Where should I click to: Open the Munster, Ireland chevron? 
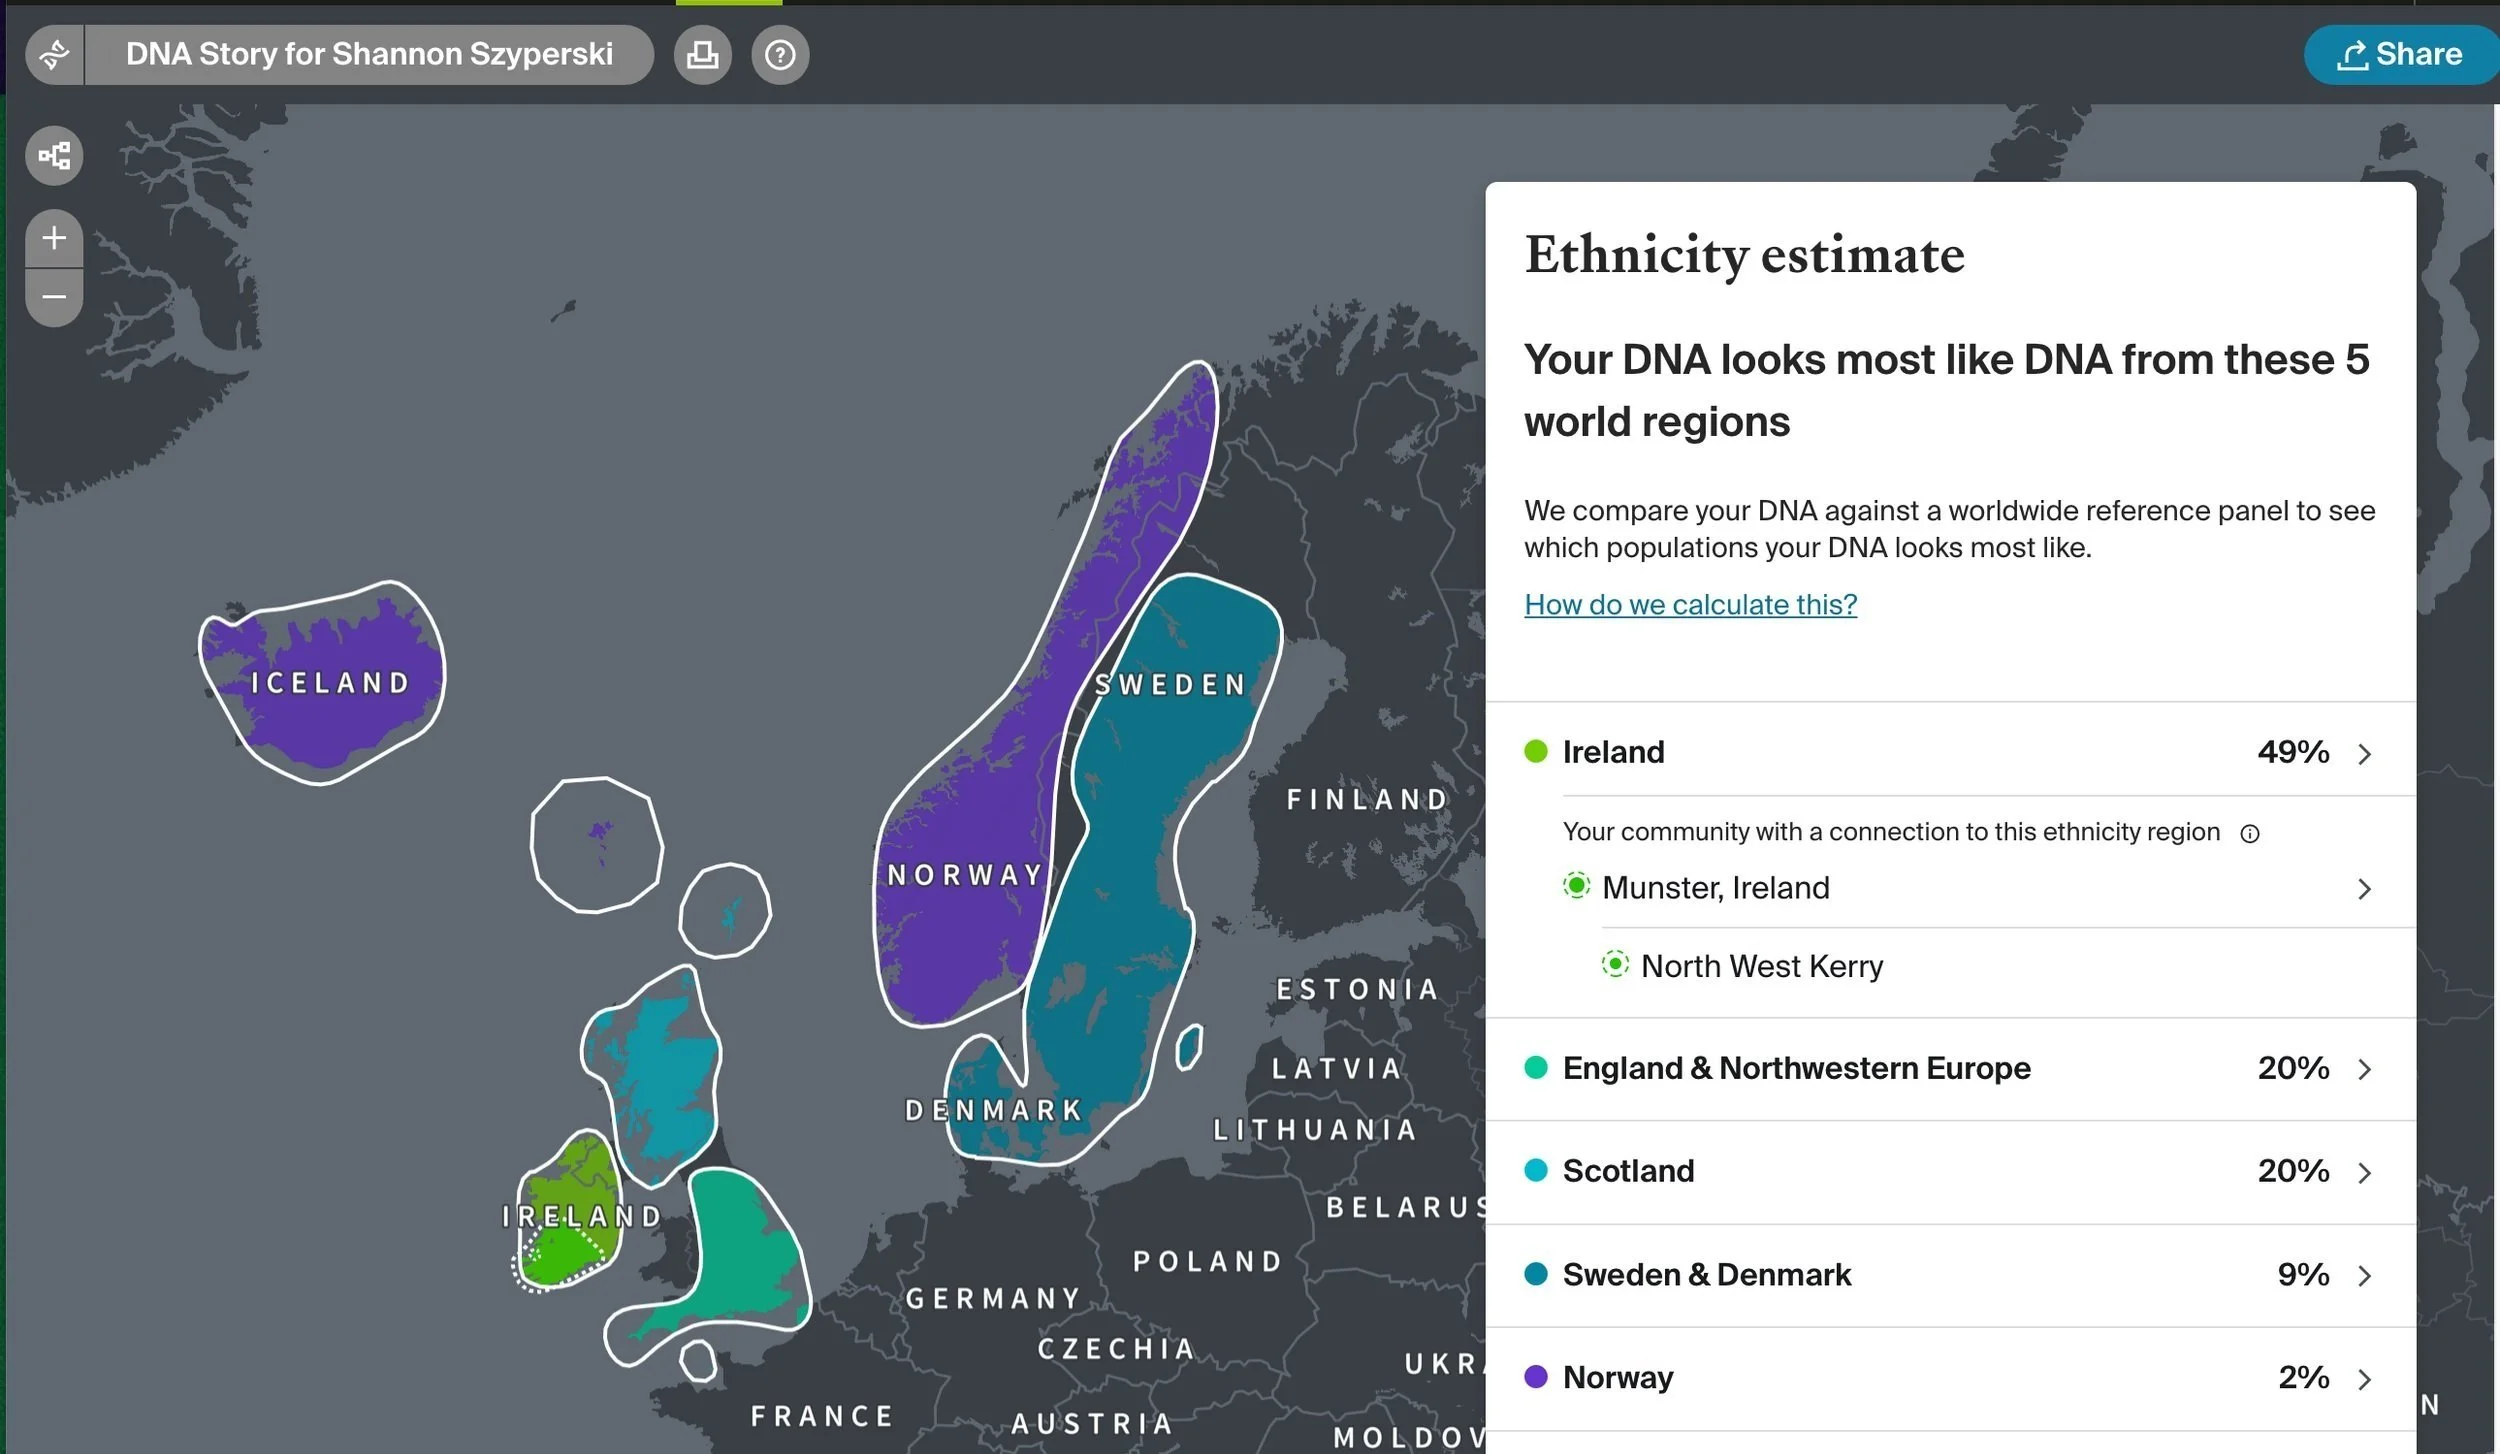(x=2364, y=889)
